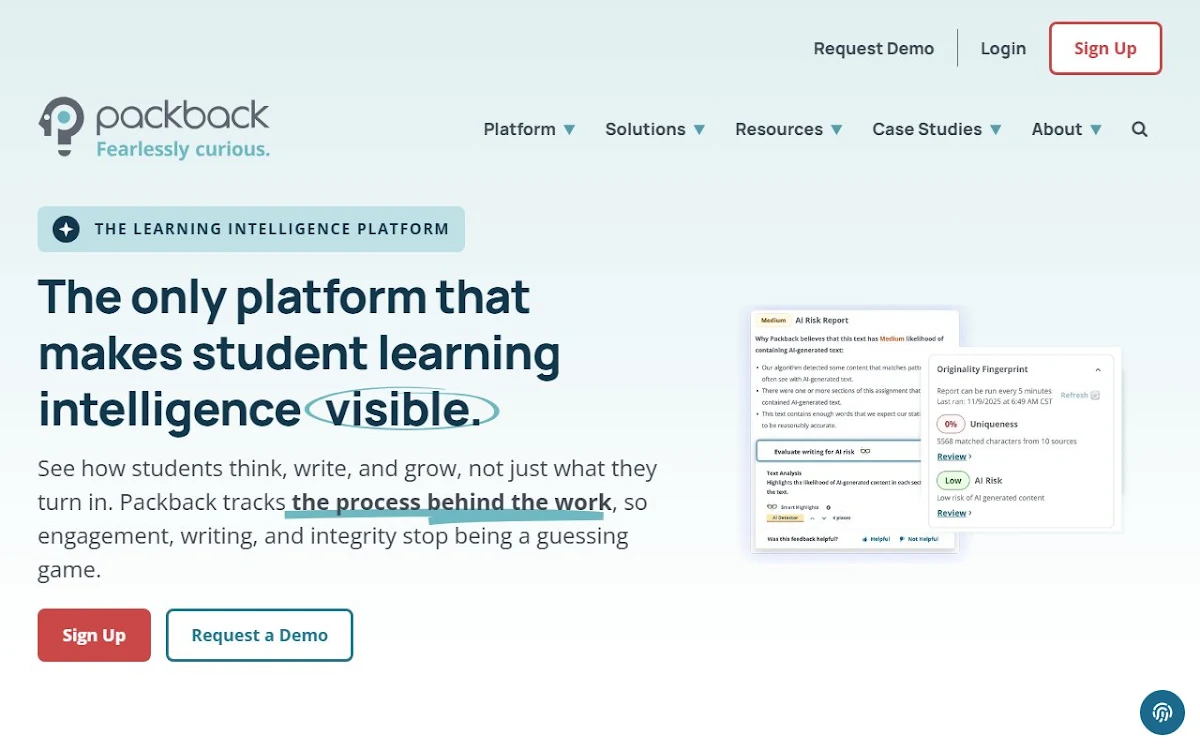Click 'Last ran: 11/9/2025 at 6:49 AM CST' text
This screenshot has height=750, width=1200.
click(994, 402)
